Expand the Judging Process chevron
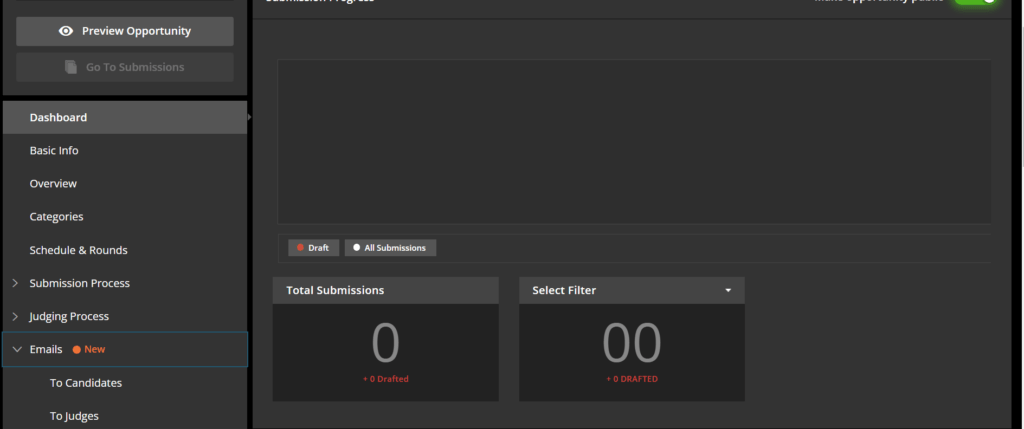 click(x=16, y=317)
